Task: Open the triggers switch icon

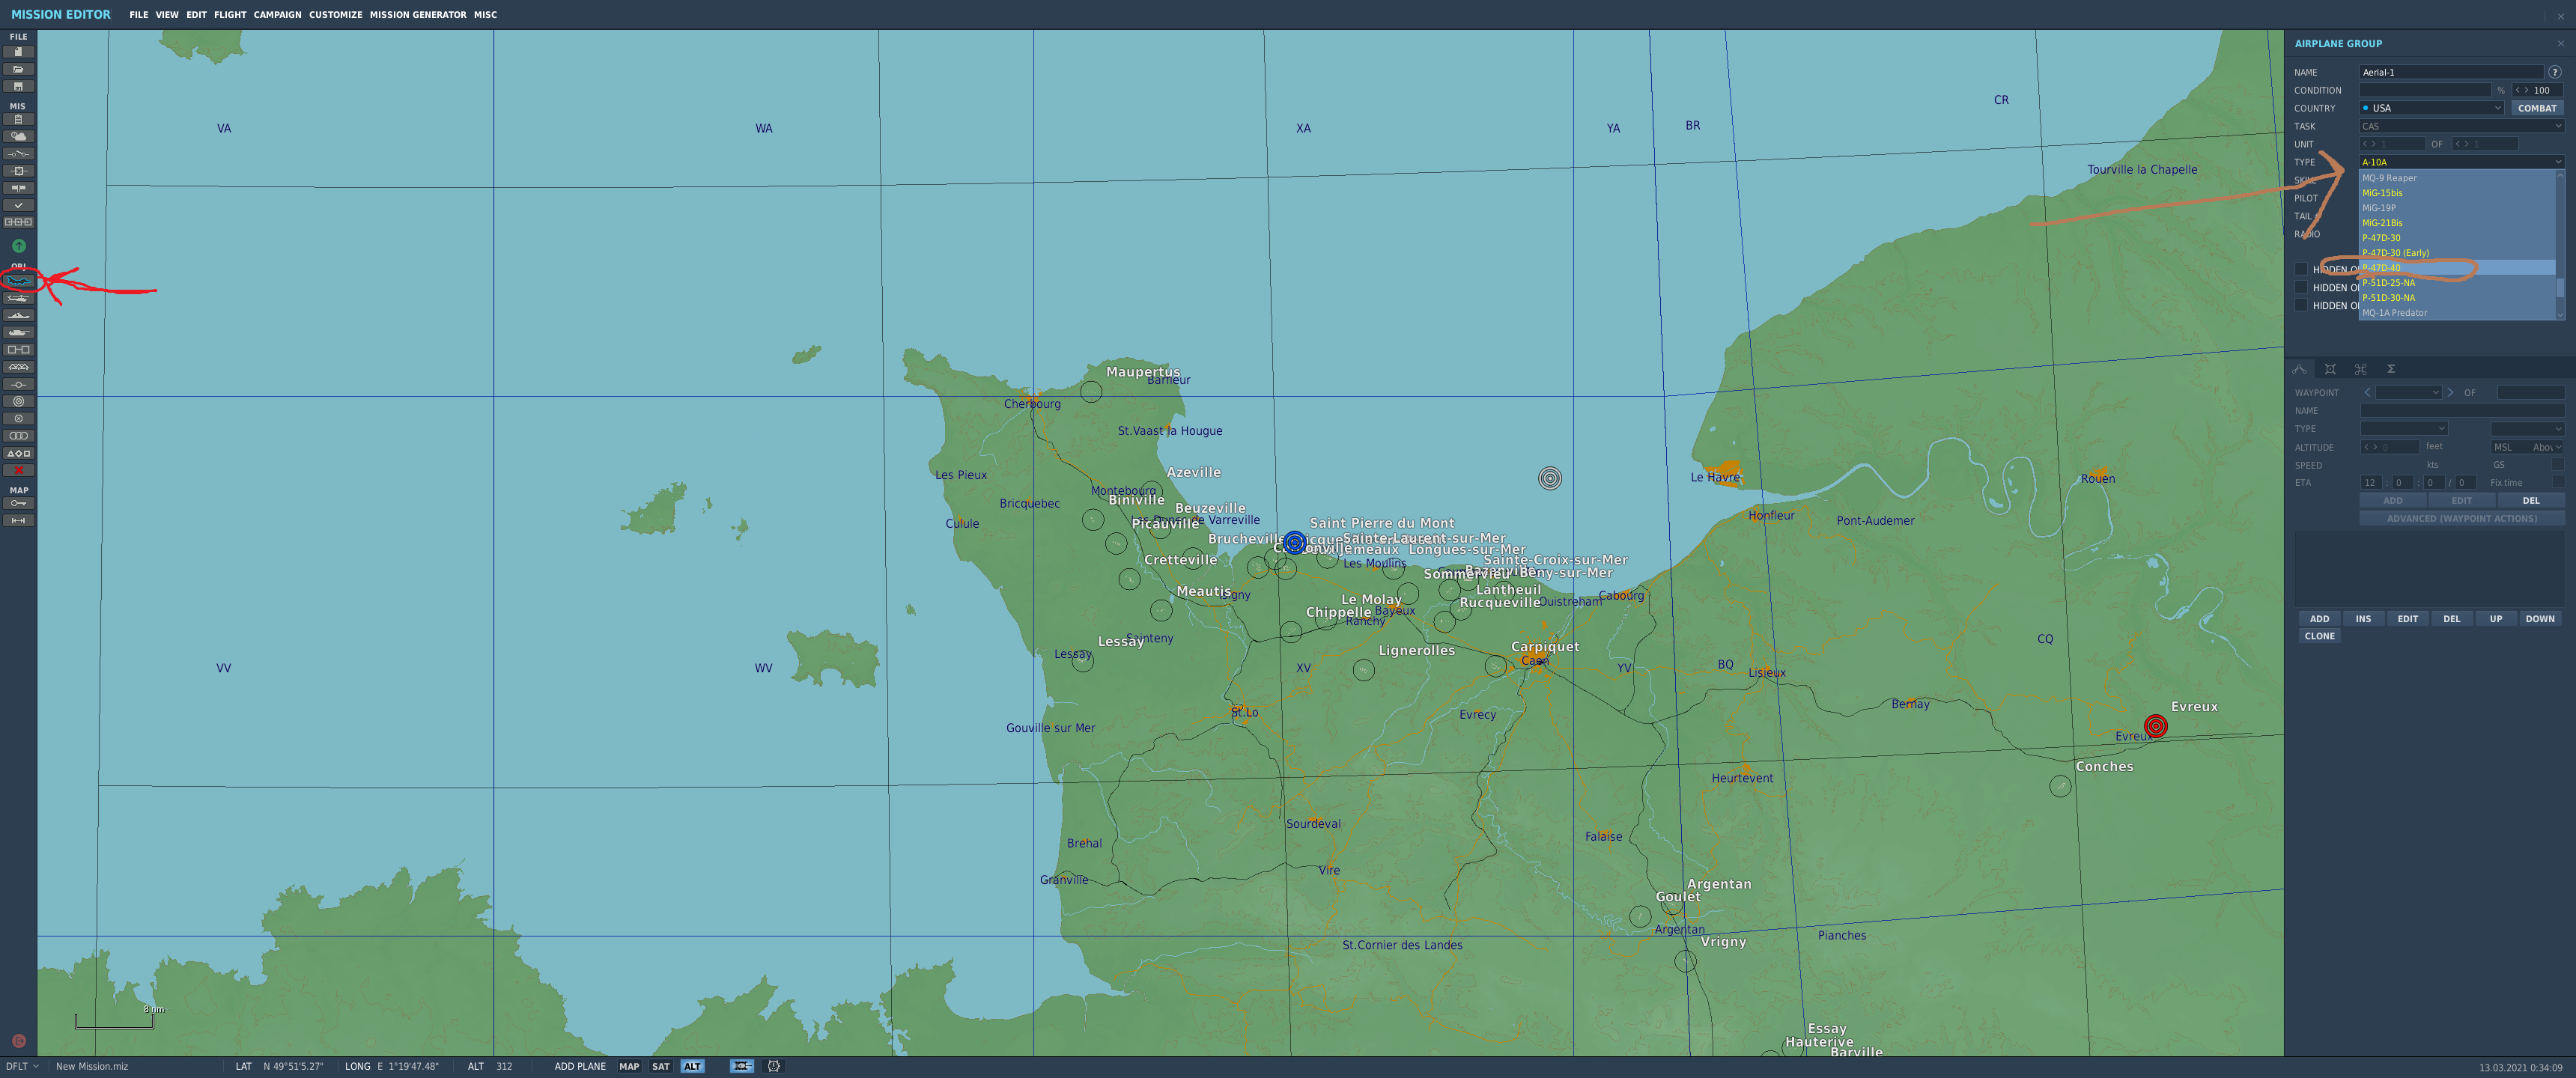Action: pos(18,153)
